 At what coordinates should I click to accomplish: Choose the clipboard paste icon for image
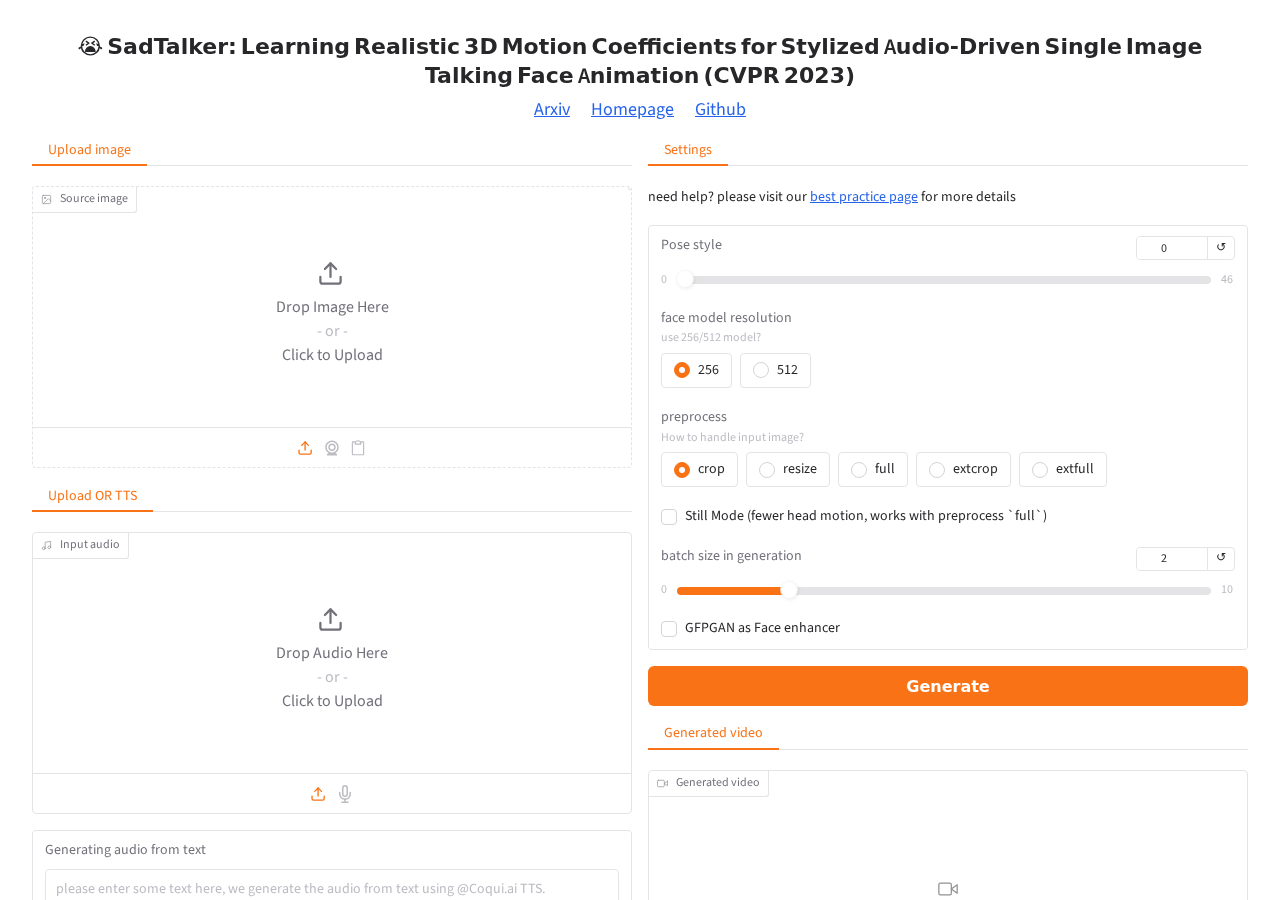pyautogui.click(x=358, y=448)
